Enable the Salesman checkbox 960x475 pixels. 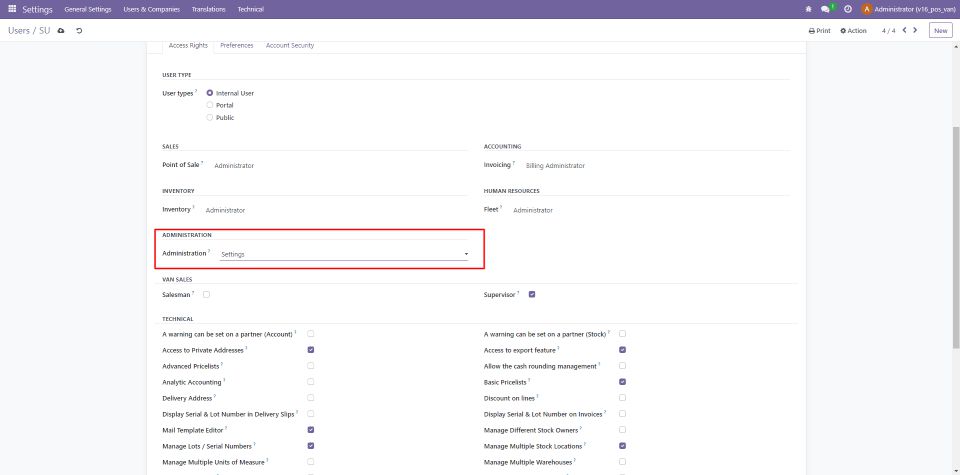[207, 294]
